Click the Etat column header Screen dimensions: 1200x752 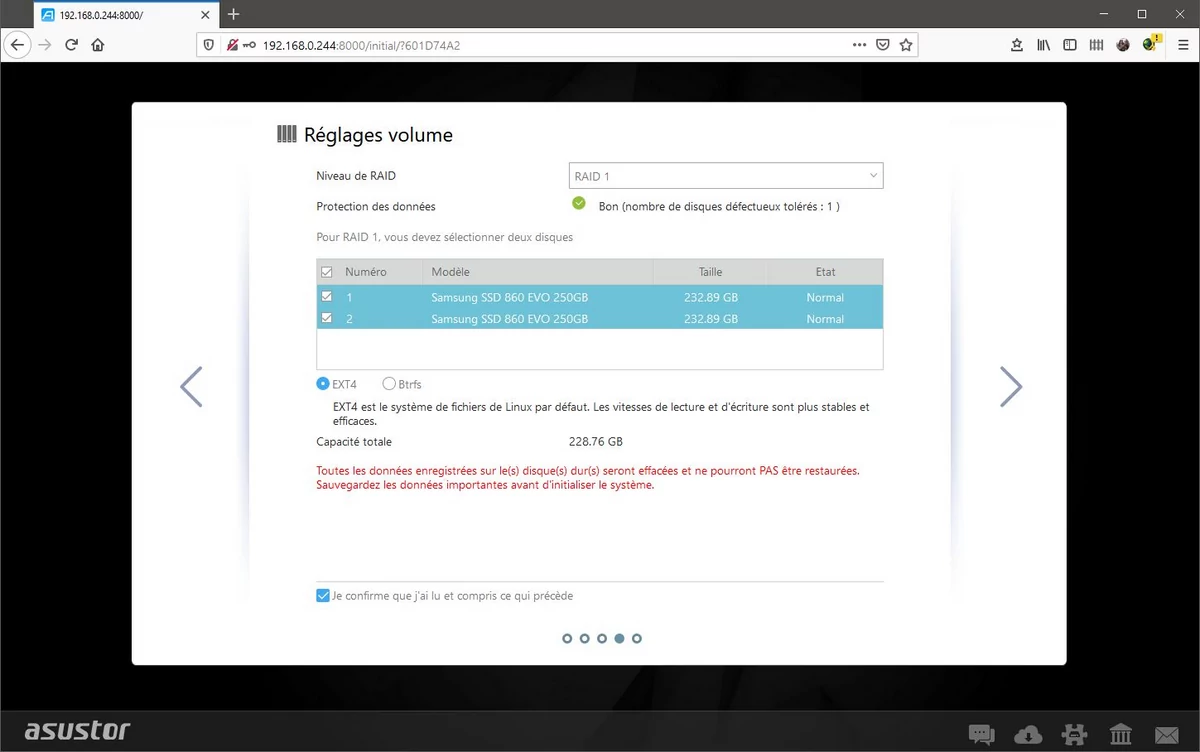click(825, 272)
